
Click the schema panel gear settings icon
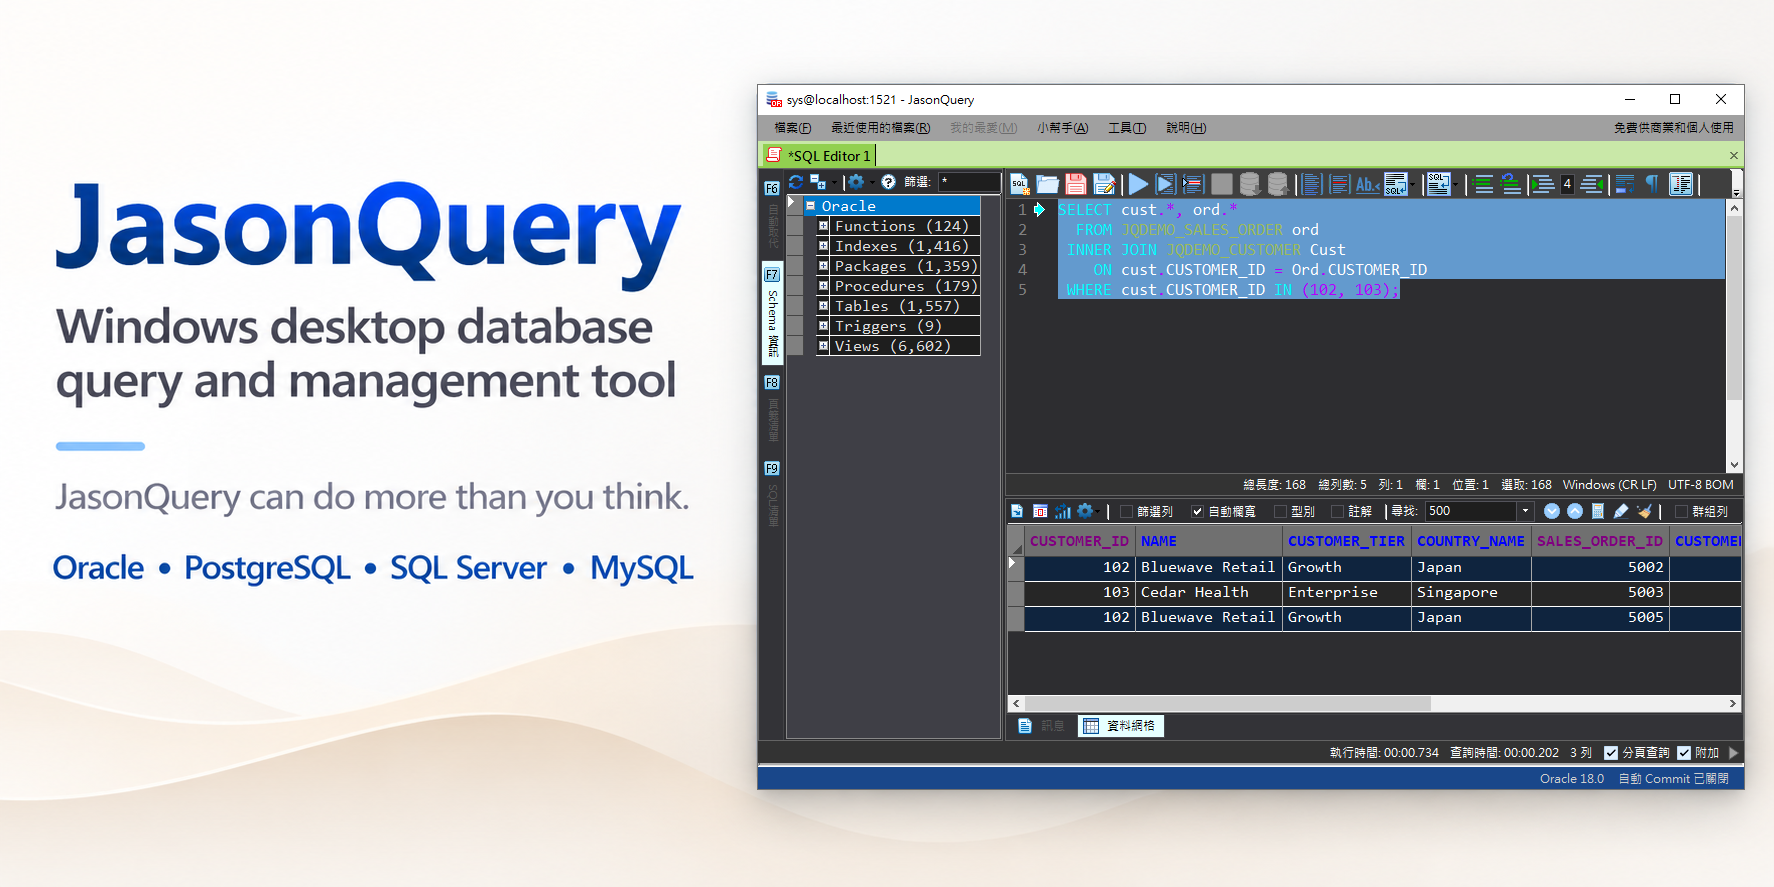pos(856,182)
